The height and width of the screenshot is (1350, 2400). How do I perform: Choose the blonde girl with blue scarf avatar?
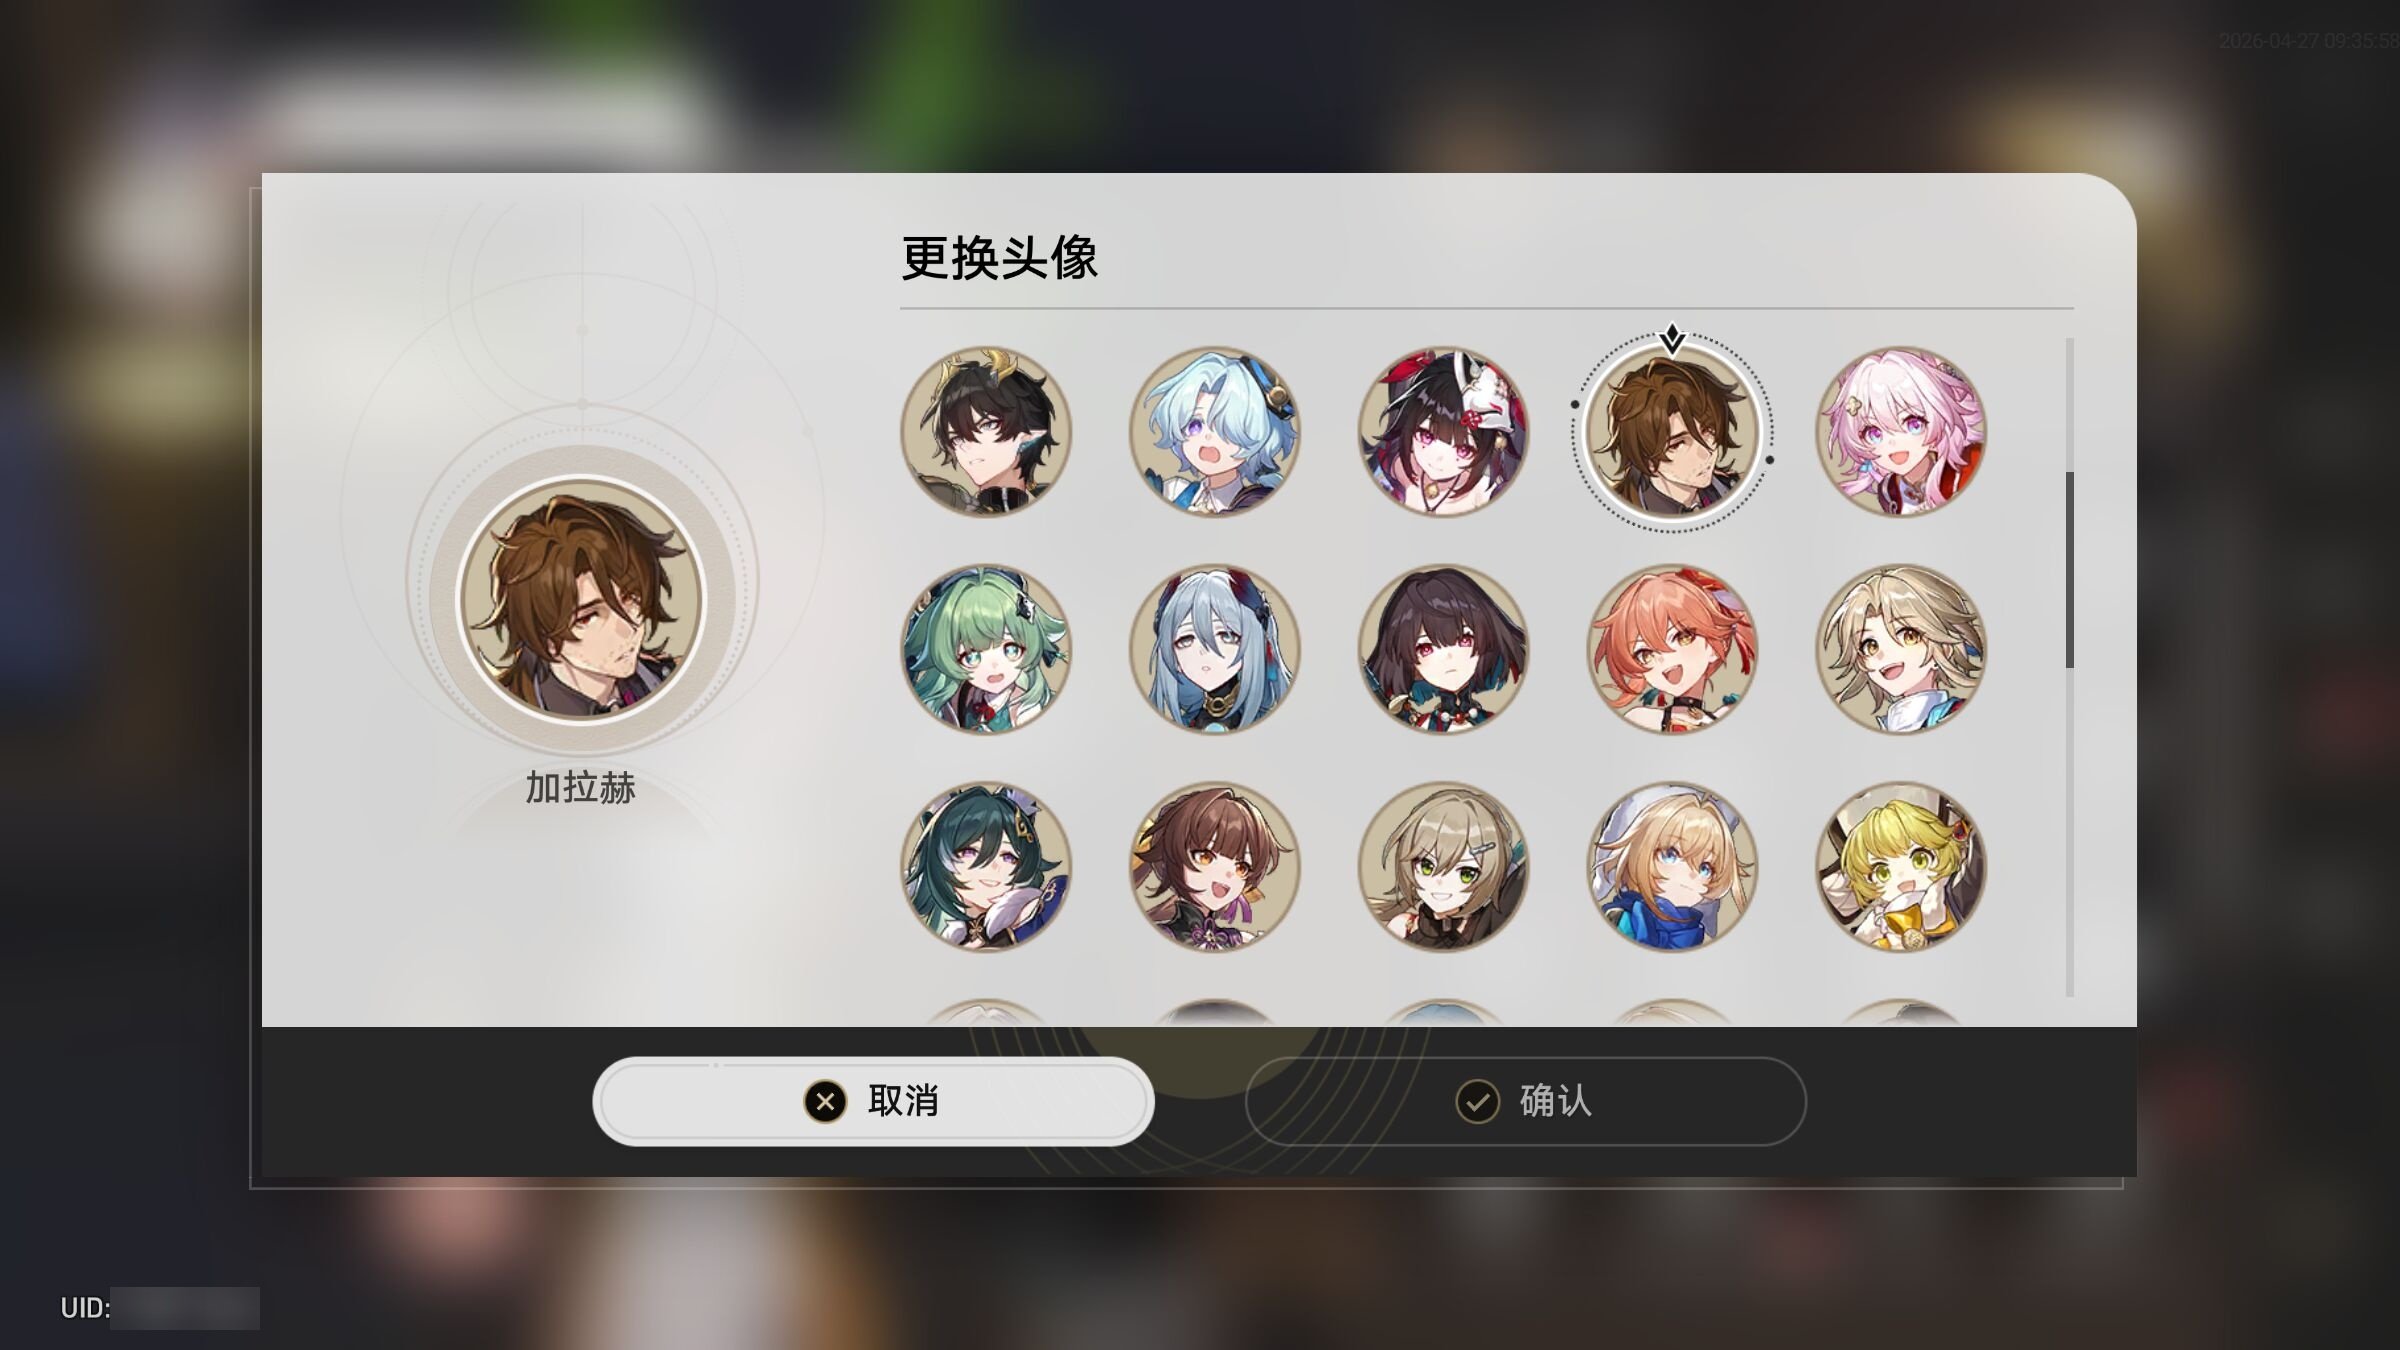point(1672,866)
